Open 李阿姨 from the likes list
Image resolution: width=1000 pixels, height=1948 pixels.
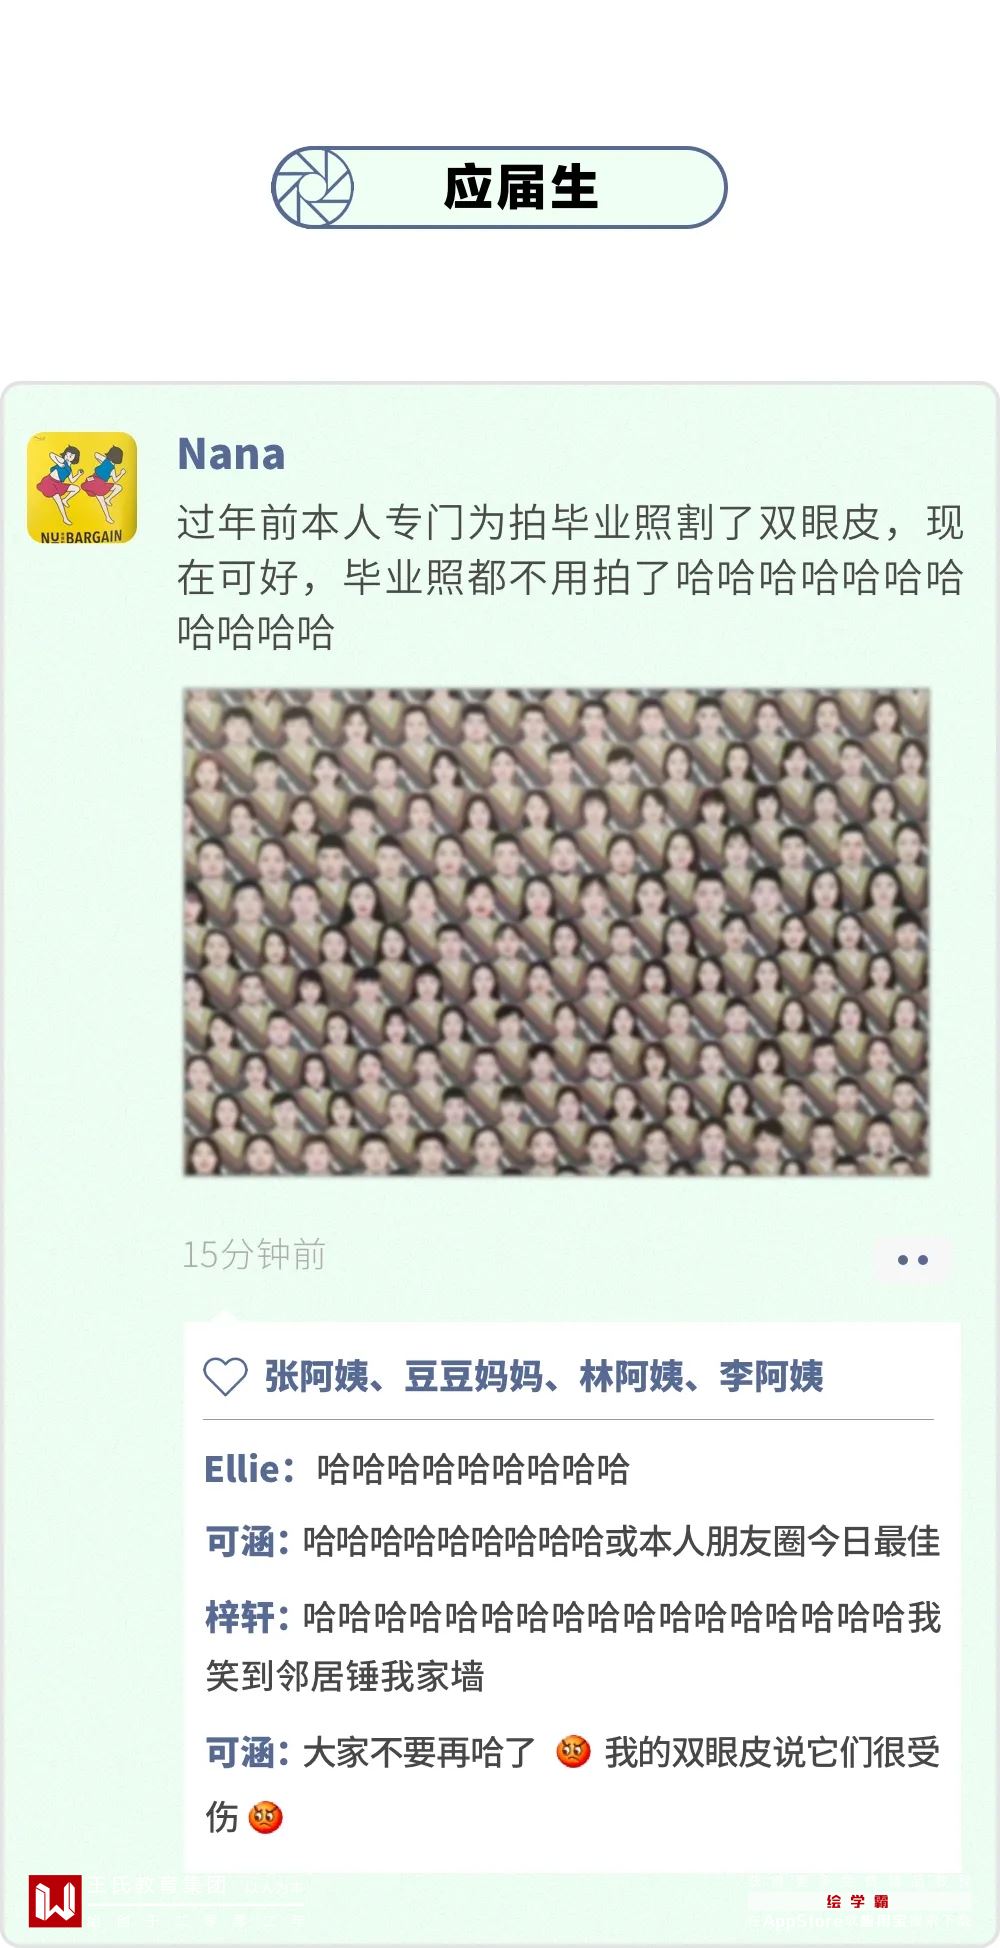(x=771, y=1377)
